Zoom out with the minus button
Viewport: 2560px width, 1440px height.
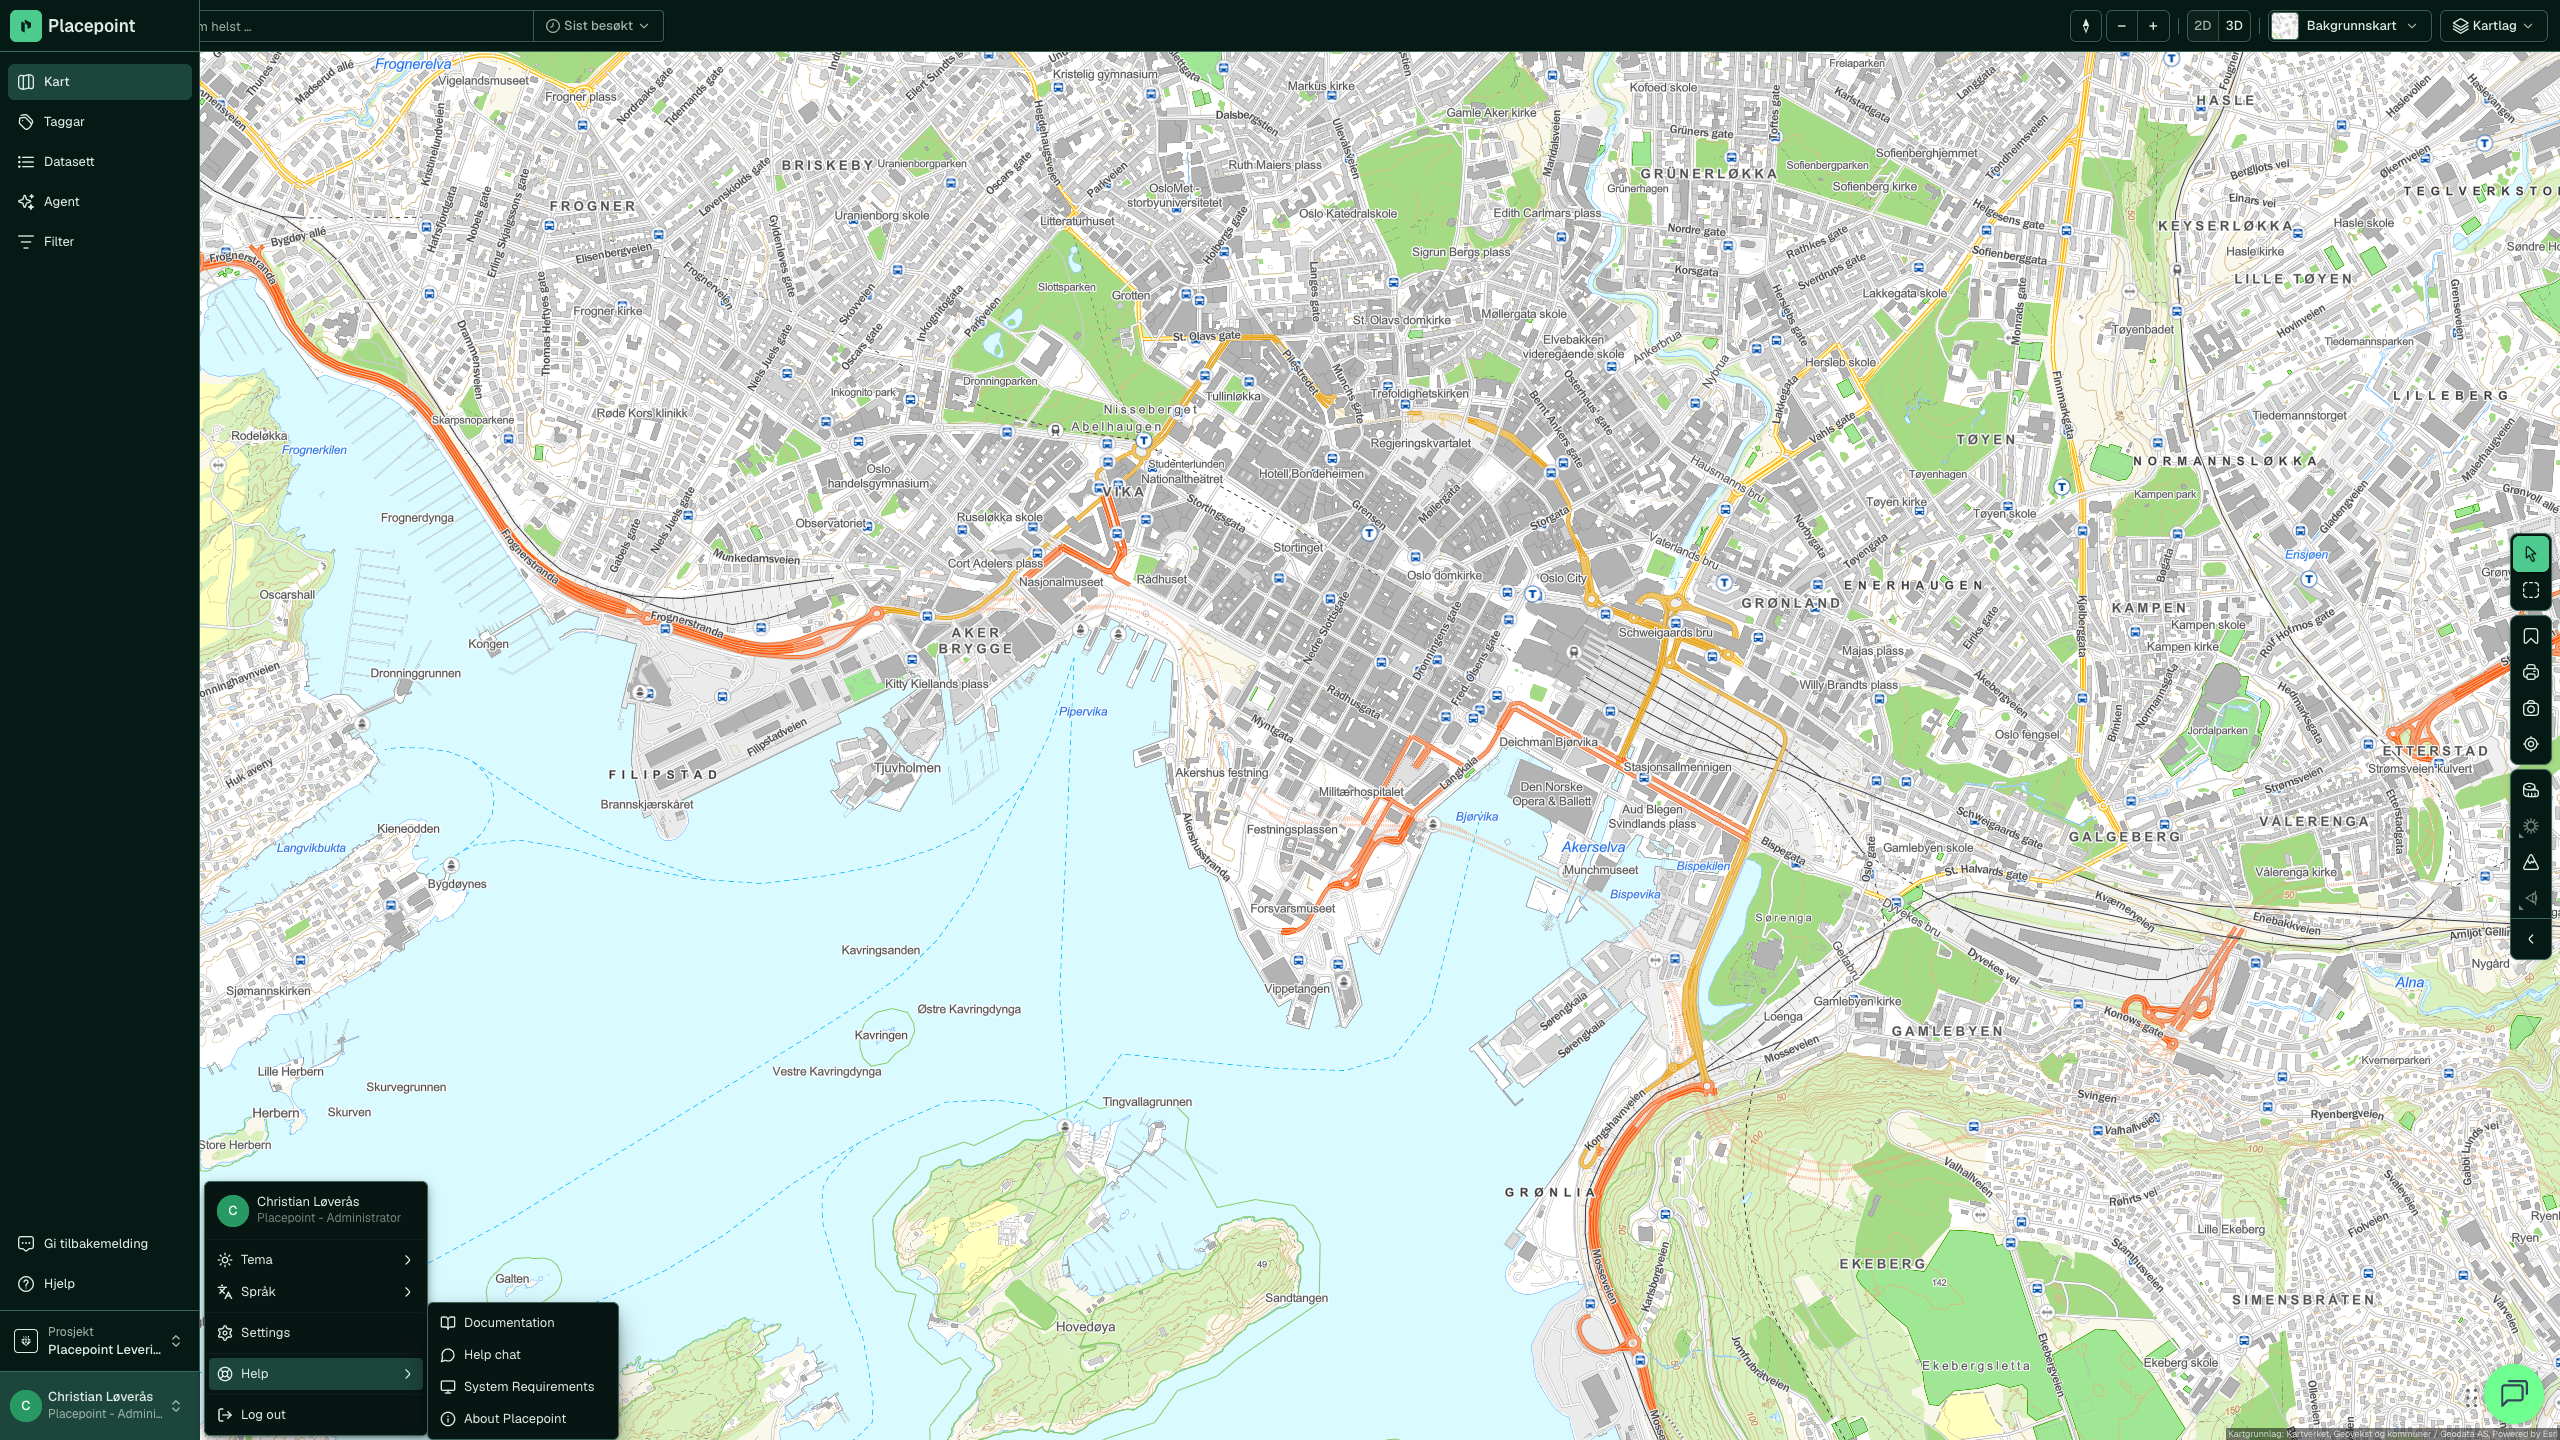2121,26
